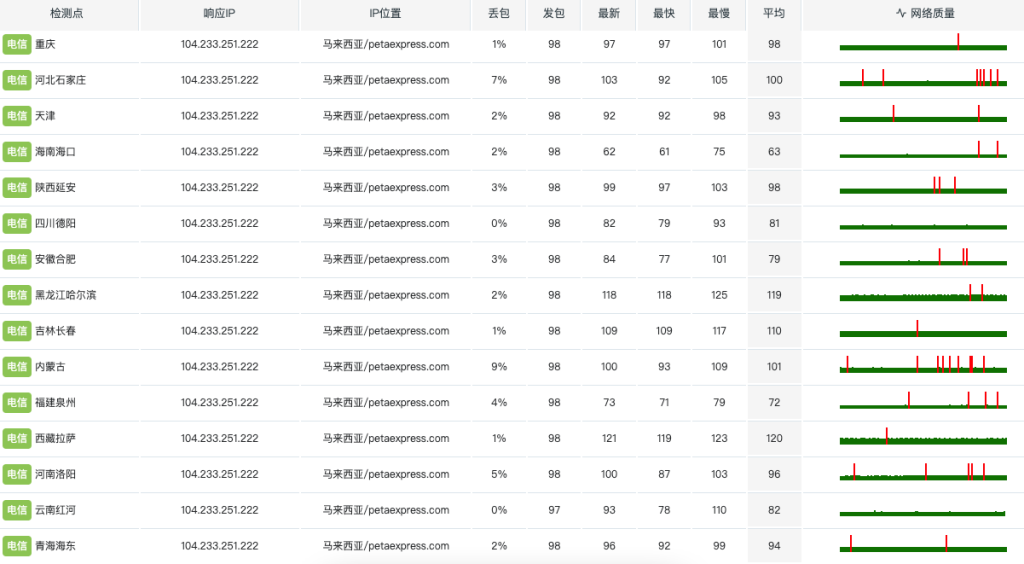Click the 天津 detection point name
This screenshot has width=1024, height=564.
(x=45, y=116)
